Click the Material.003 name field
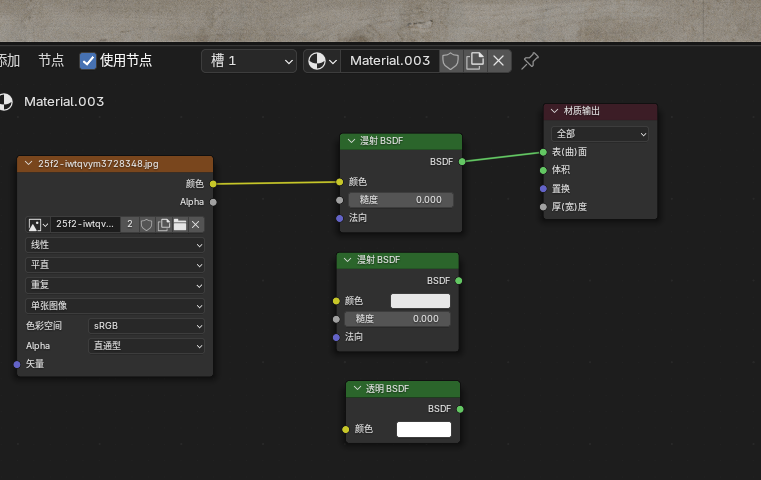 [x=390, y=61]
